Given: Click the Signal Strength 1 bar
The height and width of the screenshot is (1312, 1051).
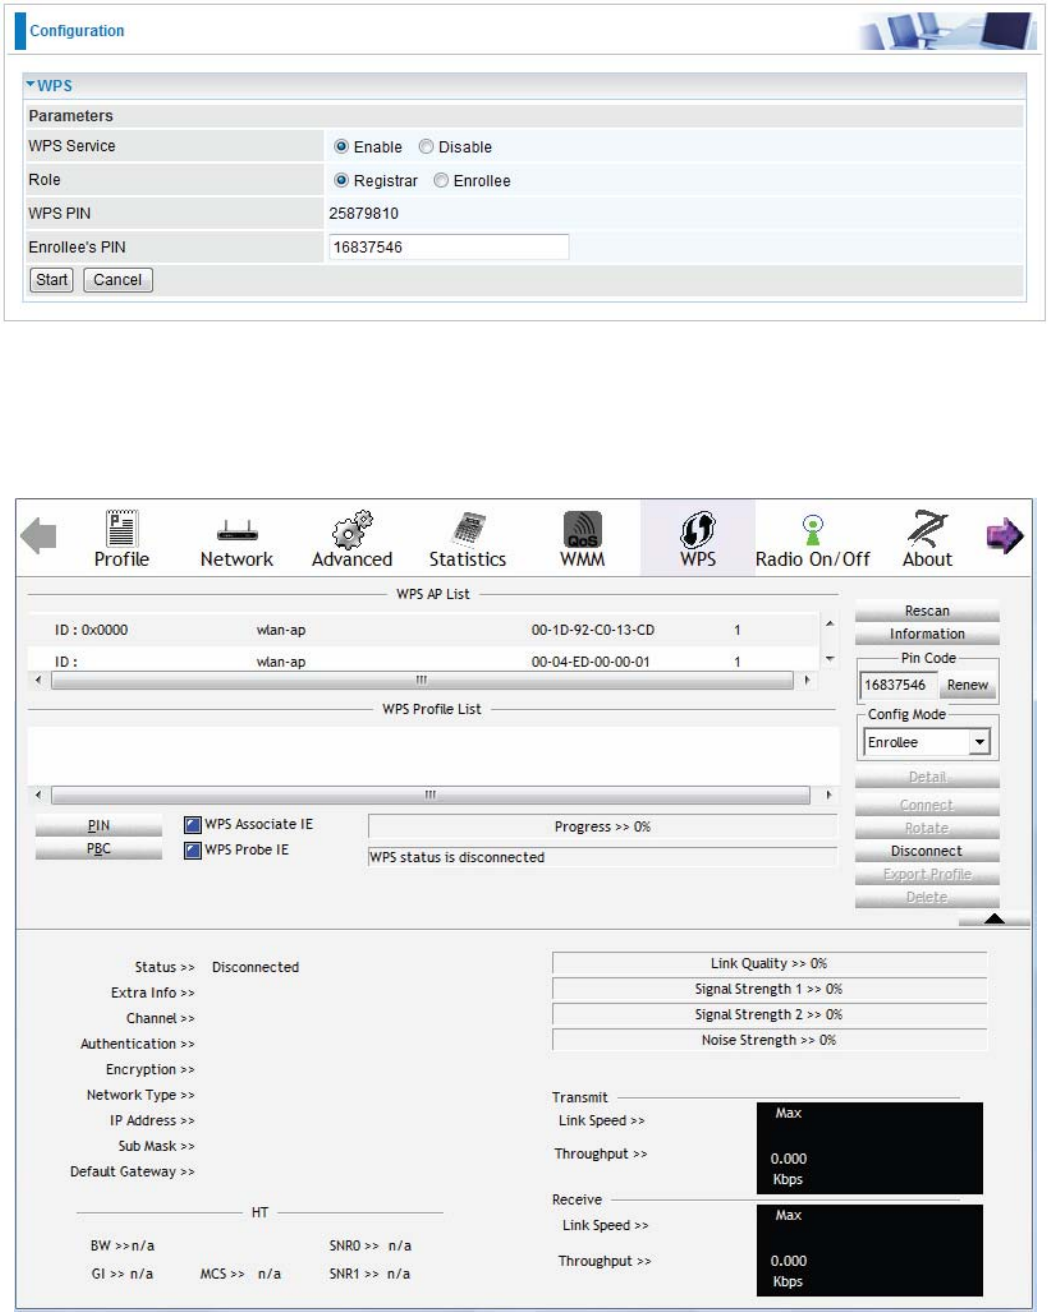Looking at the screenshot, I should (769, 989).
